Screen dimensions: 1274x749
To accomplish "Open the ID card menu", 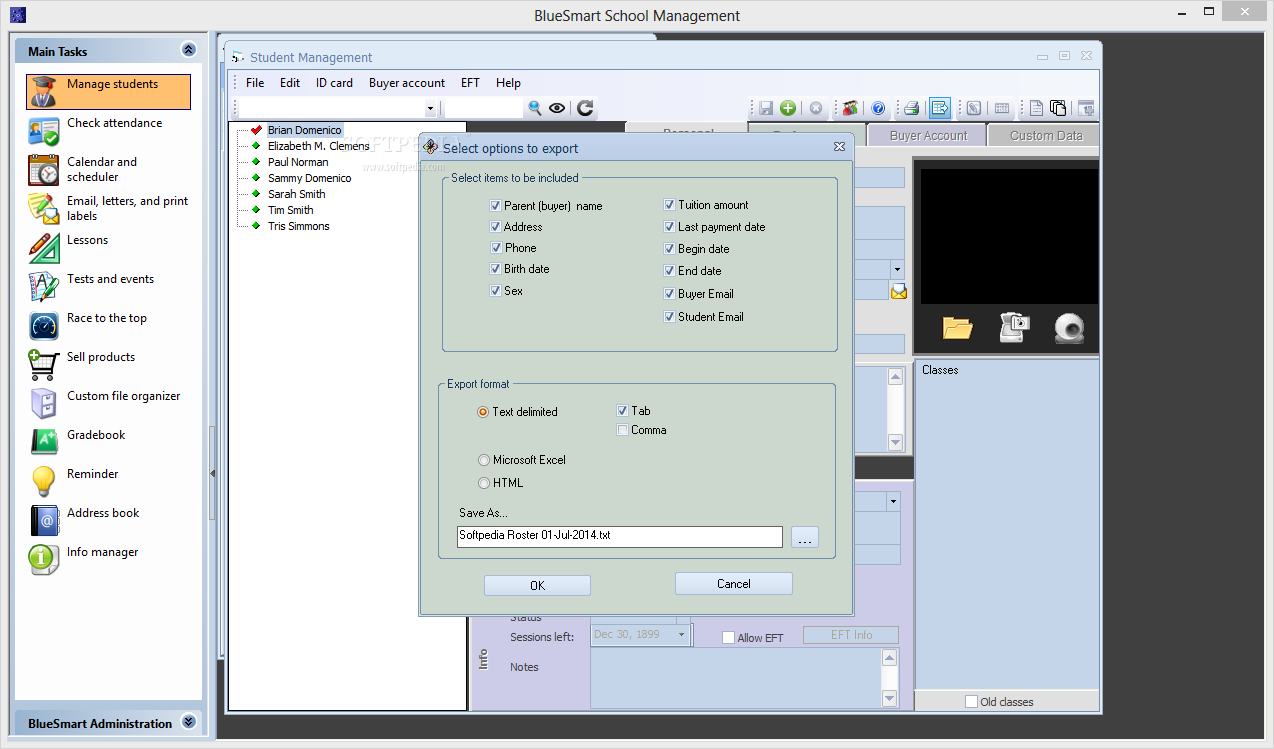I will pyautogui.click(x=334, y=83).
